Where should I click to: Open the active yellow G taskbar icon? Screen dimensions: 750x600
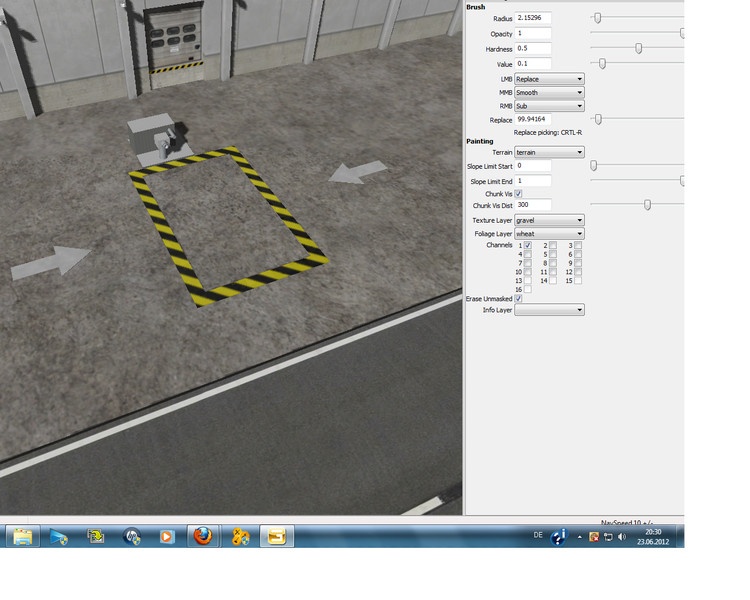276,536
